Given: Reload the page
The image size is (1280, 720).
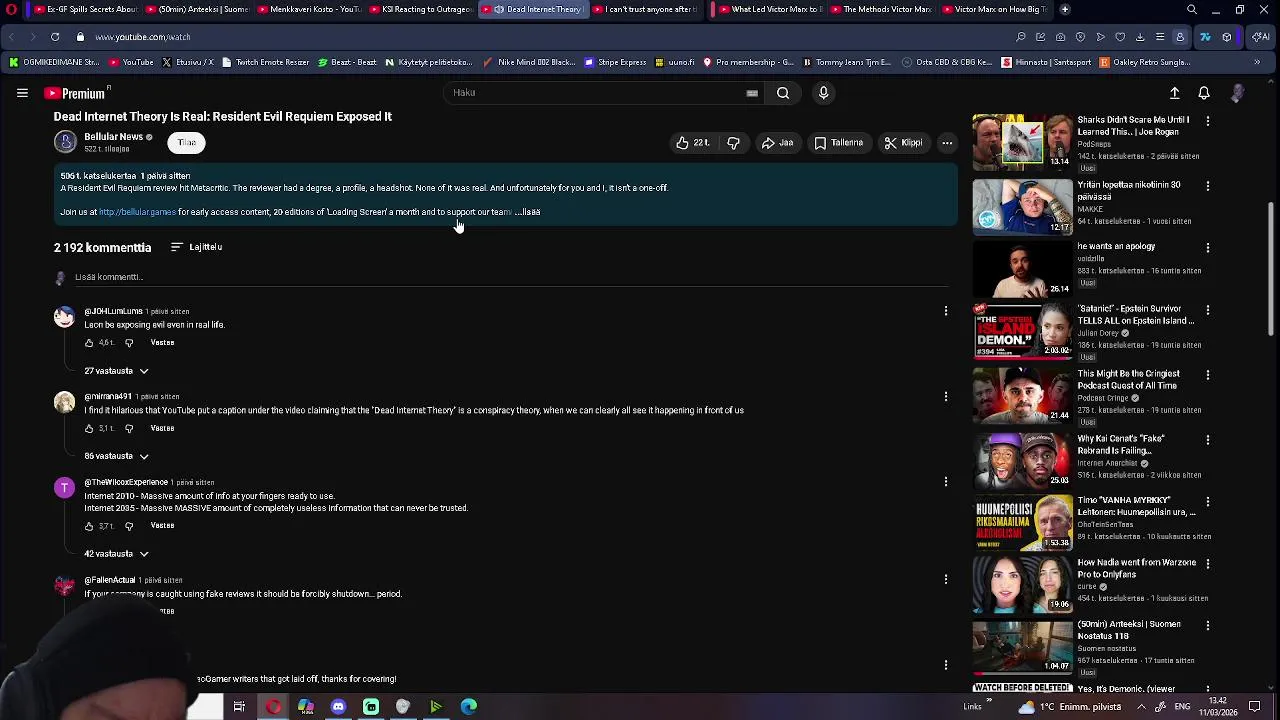Looking at the screenshot, I should tap(55, 37).
